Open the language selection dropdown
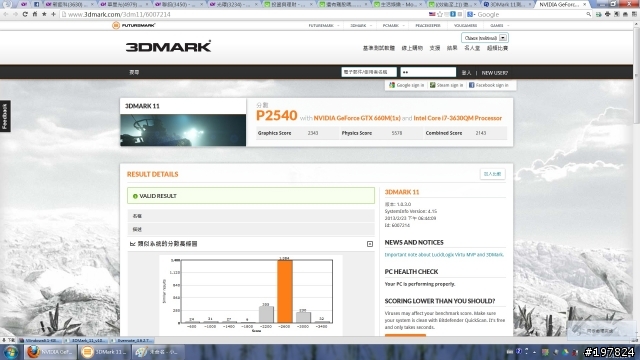 [485, 38]
